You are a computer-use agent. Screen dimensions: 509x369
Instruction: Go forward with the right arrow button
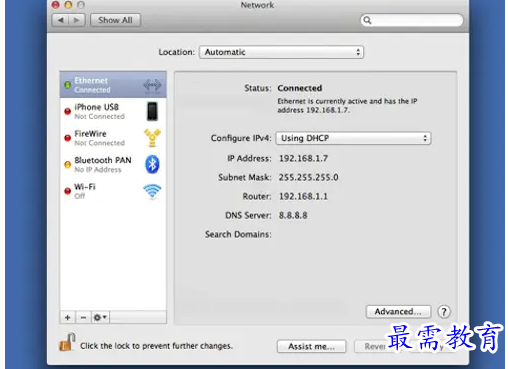[77, 20]
